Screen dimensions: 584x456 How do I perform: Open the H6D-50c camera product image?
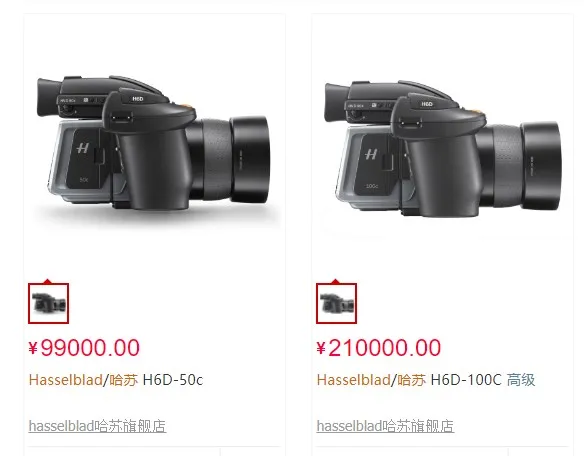click(154, 143)
